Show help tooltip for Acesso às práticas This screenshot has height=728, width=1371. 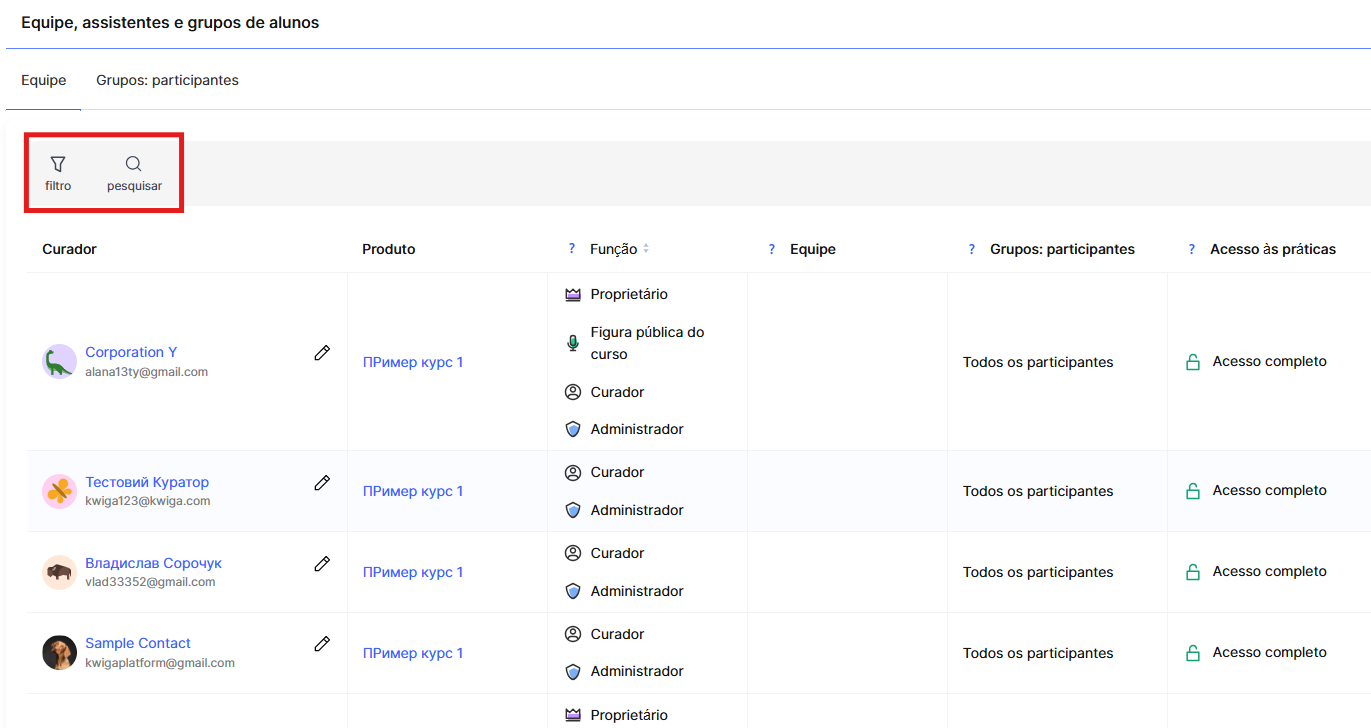click(x=1192, y=249)
